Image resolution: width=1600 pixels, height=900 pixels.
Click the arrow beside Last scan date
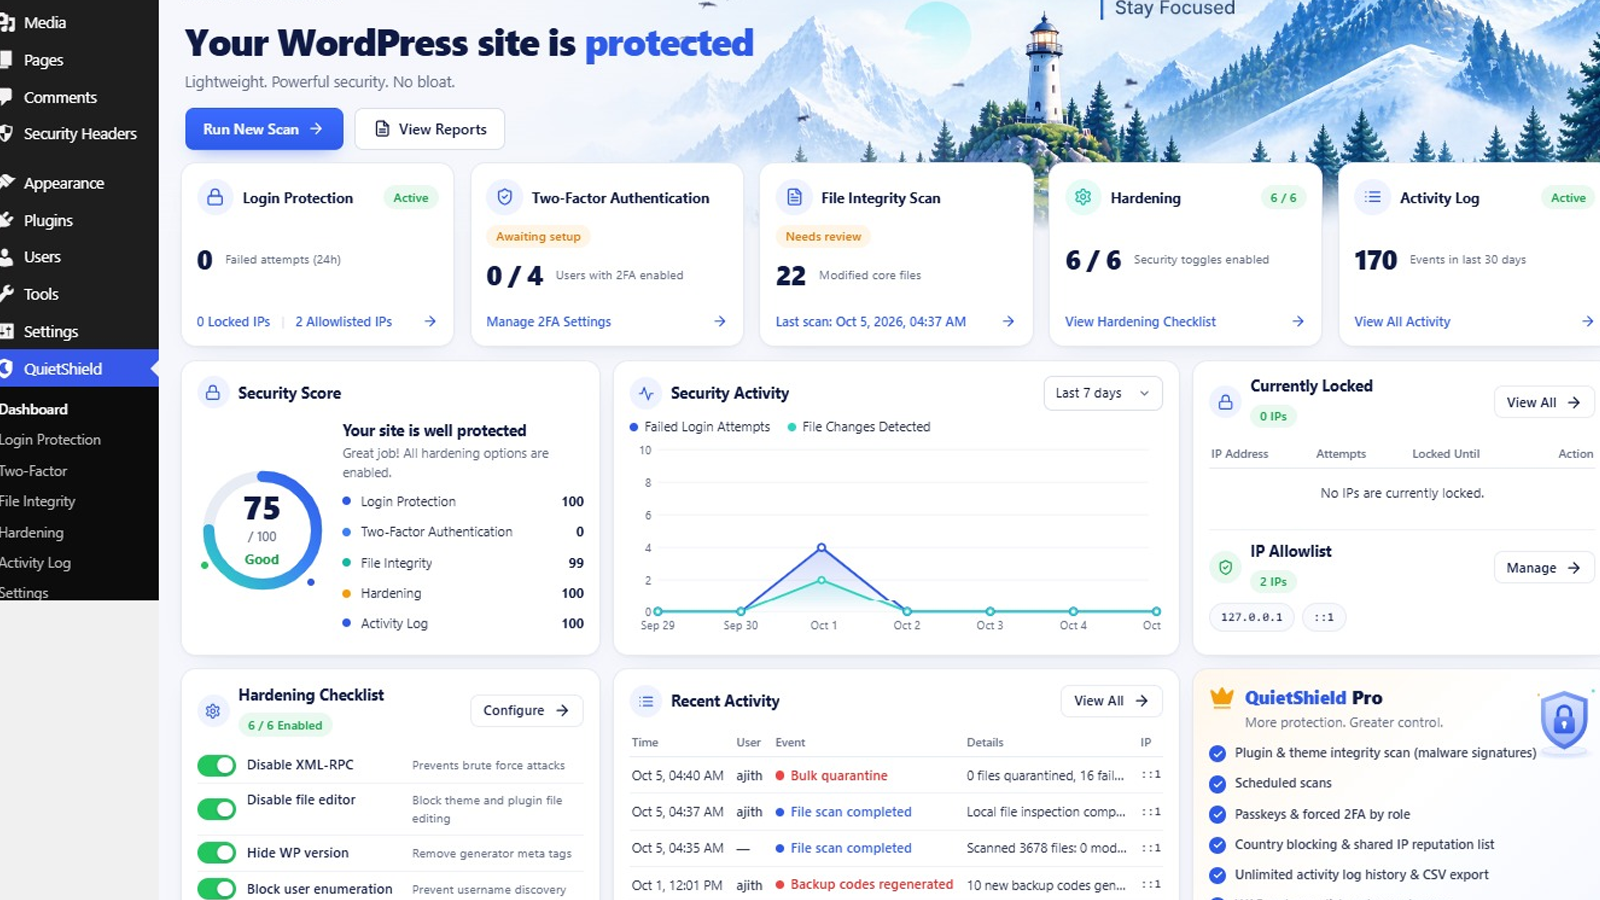pos(1008,321)
